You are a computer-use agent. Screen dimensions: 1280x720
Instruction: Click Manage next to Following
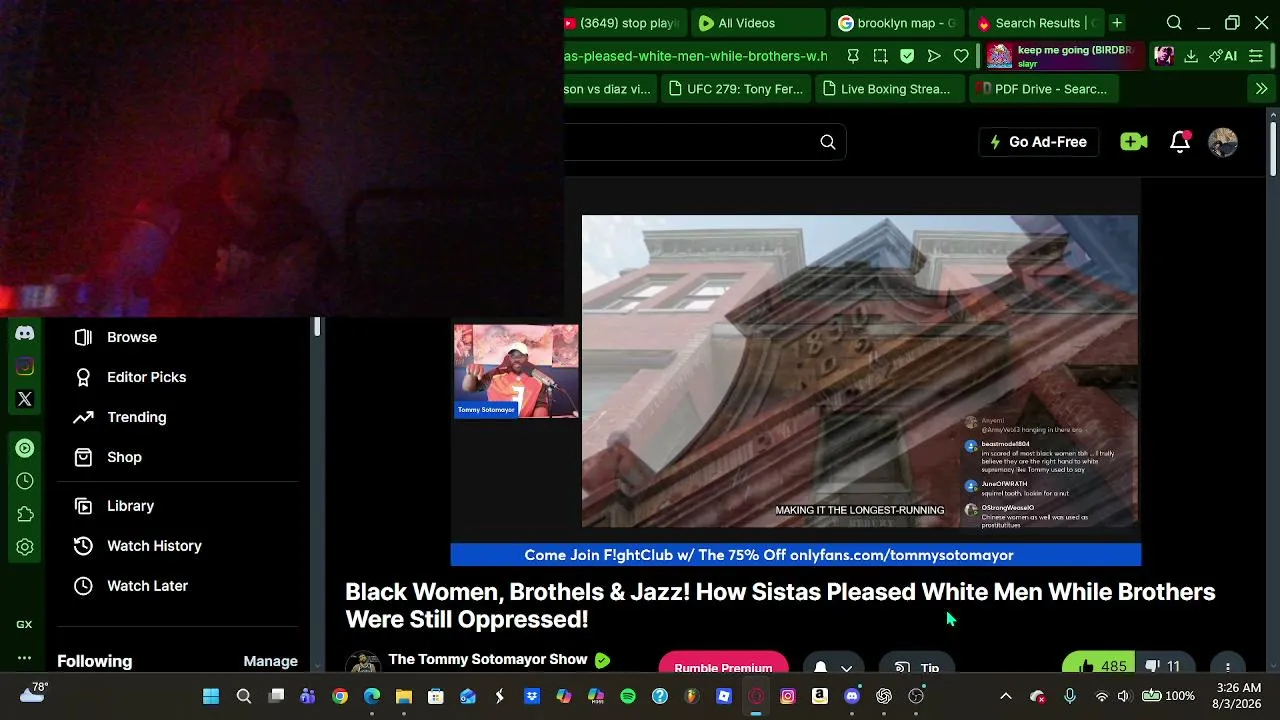270,661
